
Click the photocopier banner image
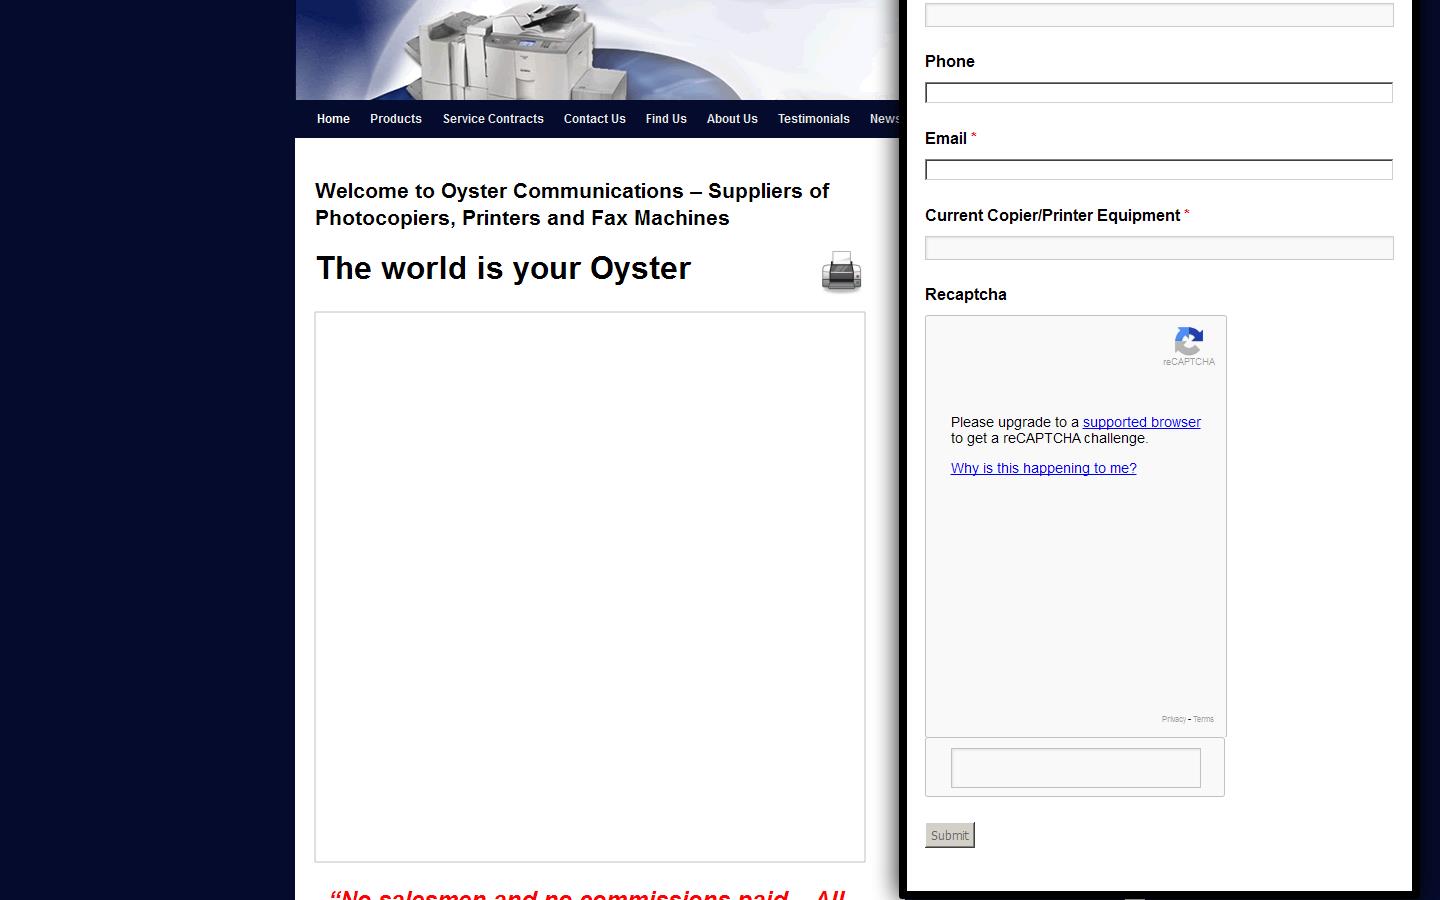pyautogui.click(x=597, y=50)
